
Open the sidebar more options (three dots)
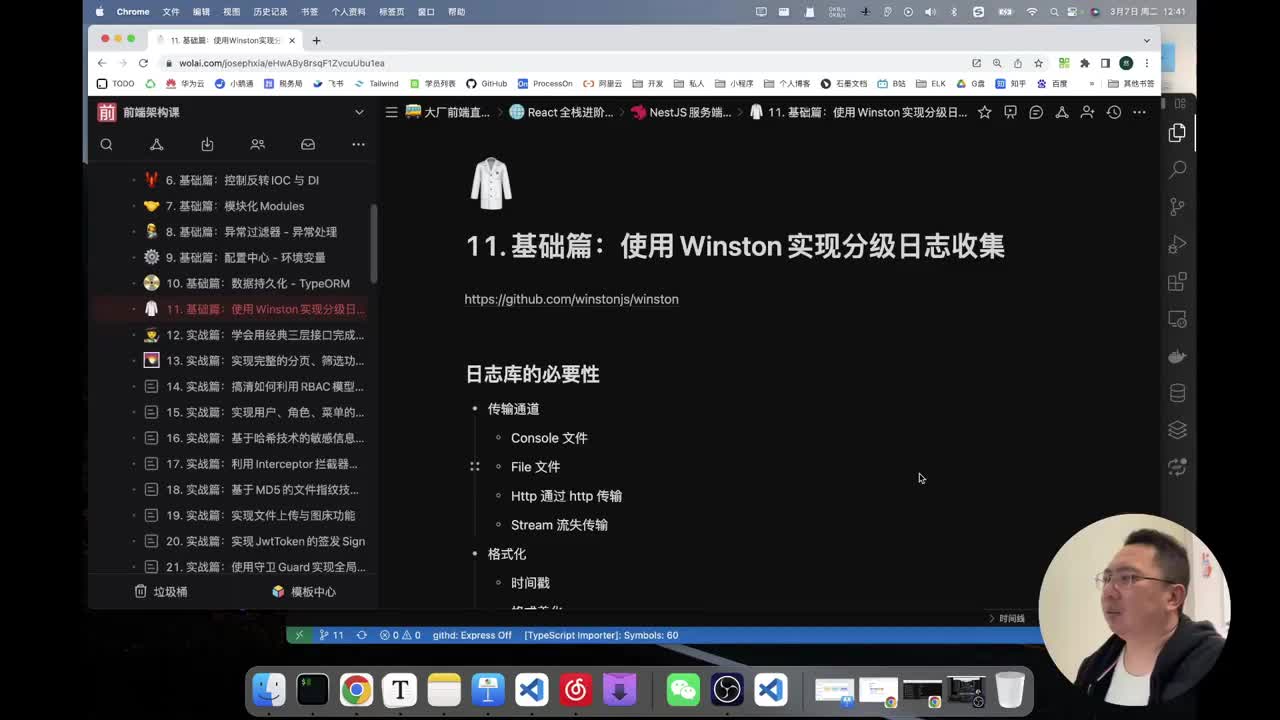click(x=358, y=144)
